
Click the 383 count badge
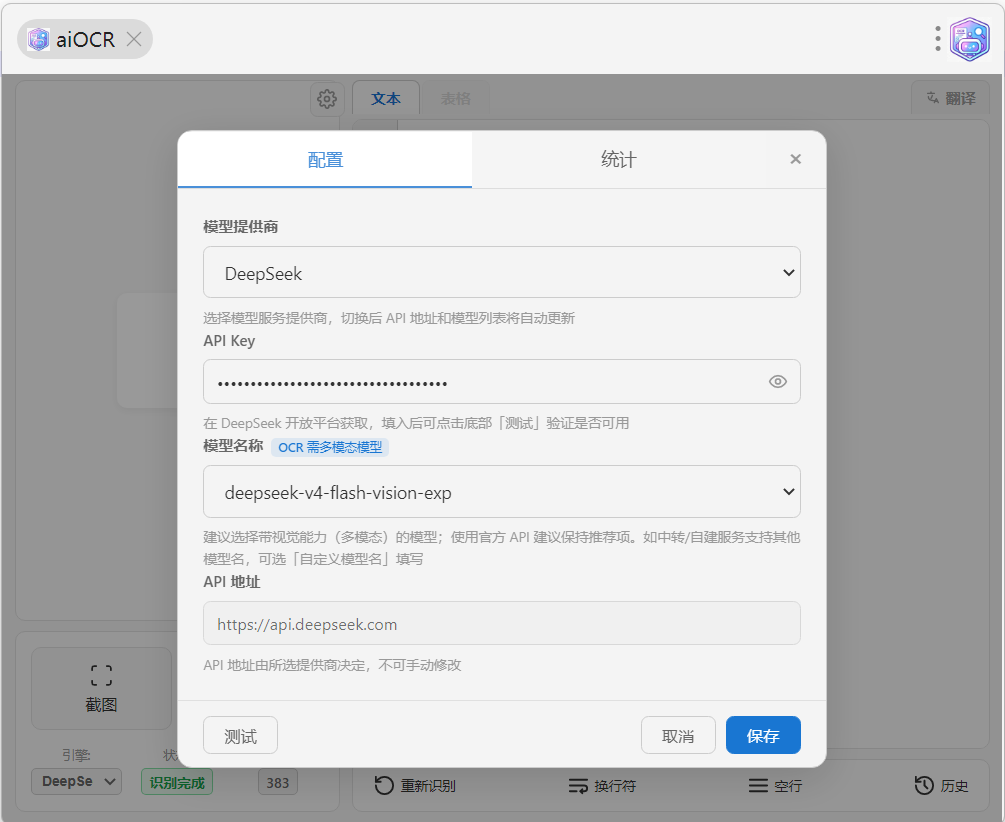(278, 783)
